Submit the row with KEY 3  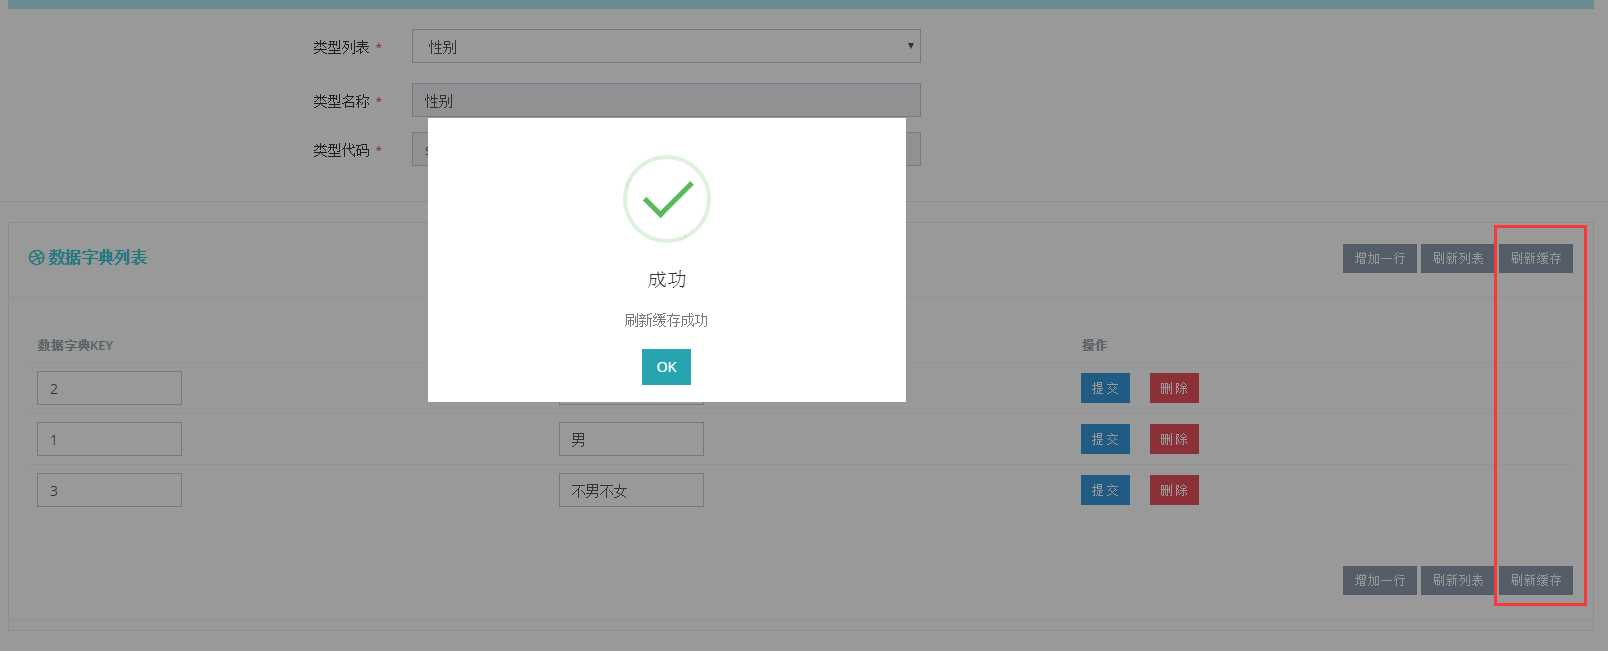coord(1105,490)
